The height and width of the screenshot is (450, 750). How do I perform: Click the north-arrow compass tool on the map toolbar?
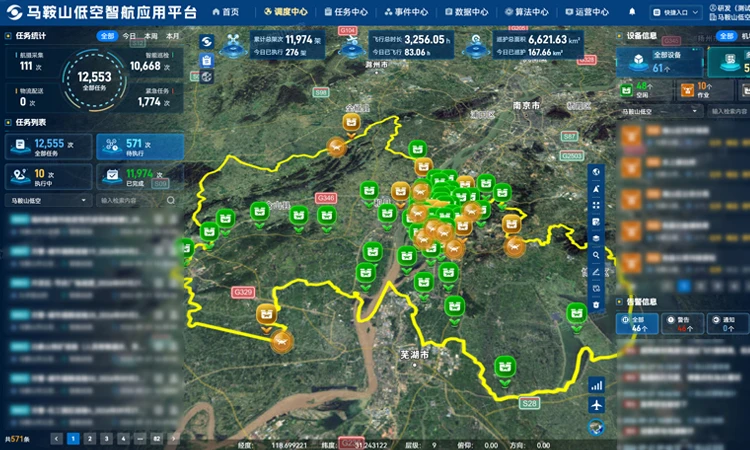click(x=596, y=189)
